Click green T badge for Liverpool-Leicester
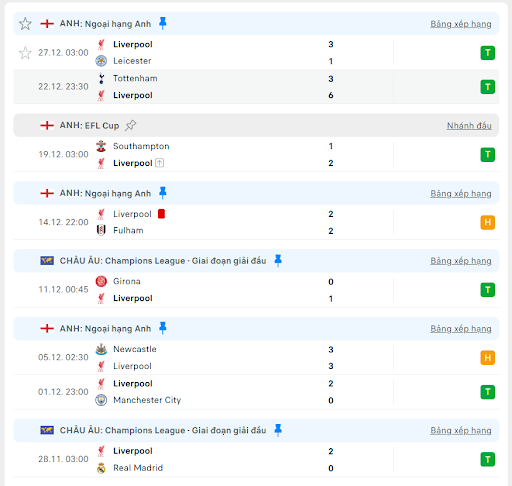 487,53
